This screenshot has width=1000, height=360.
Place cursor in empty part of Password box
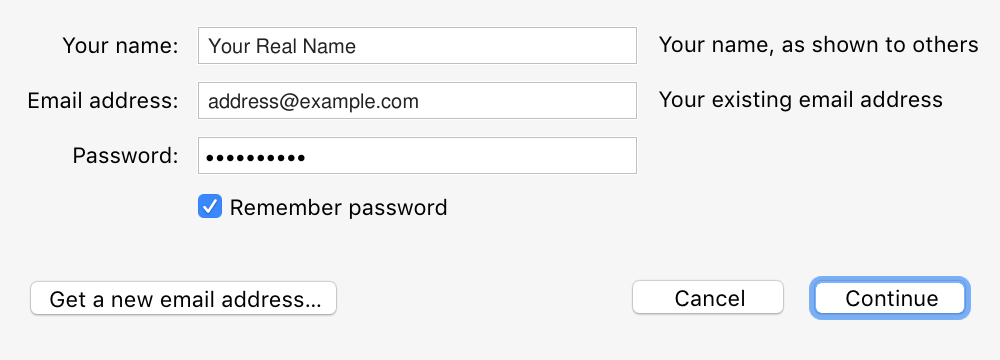[471, 155]
